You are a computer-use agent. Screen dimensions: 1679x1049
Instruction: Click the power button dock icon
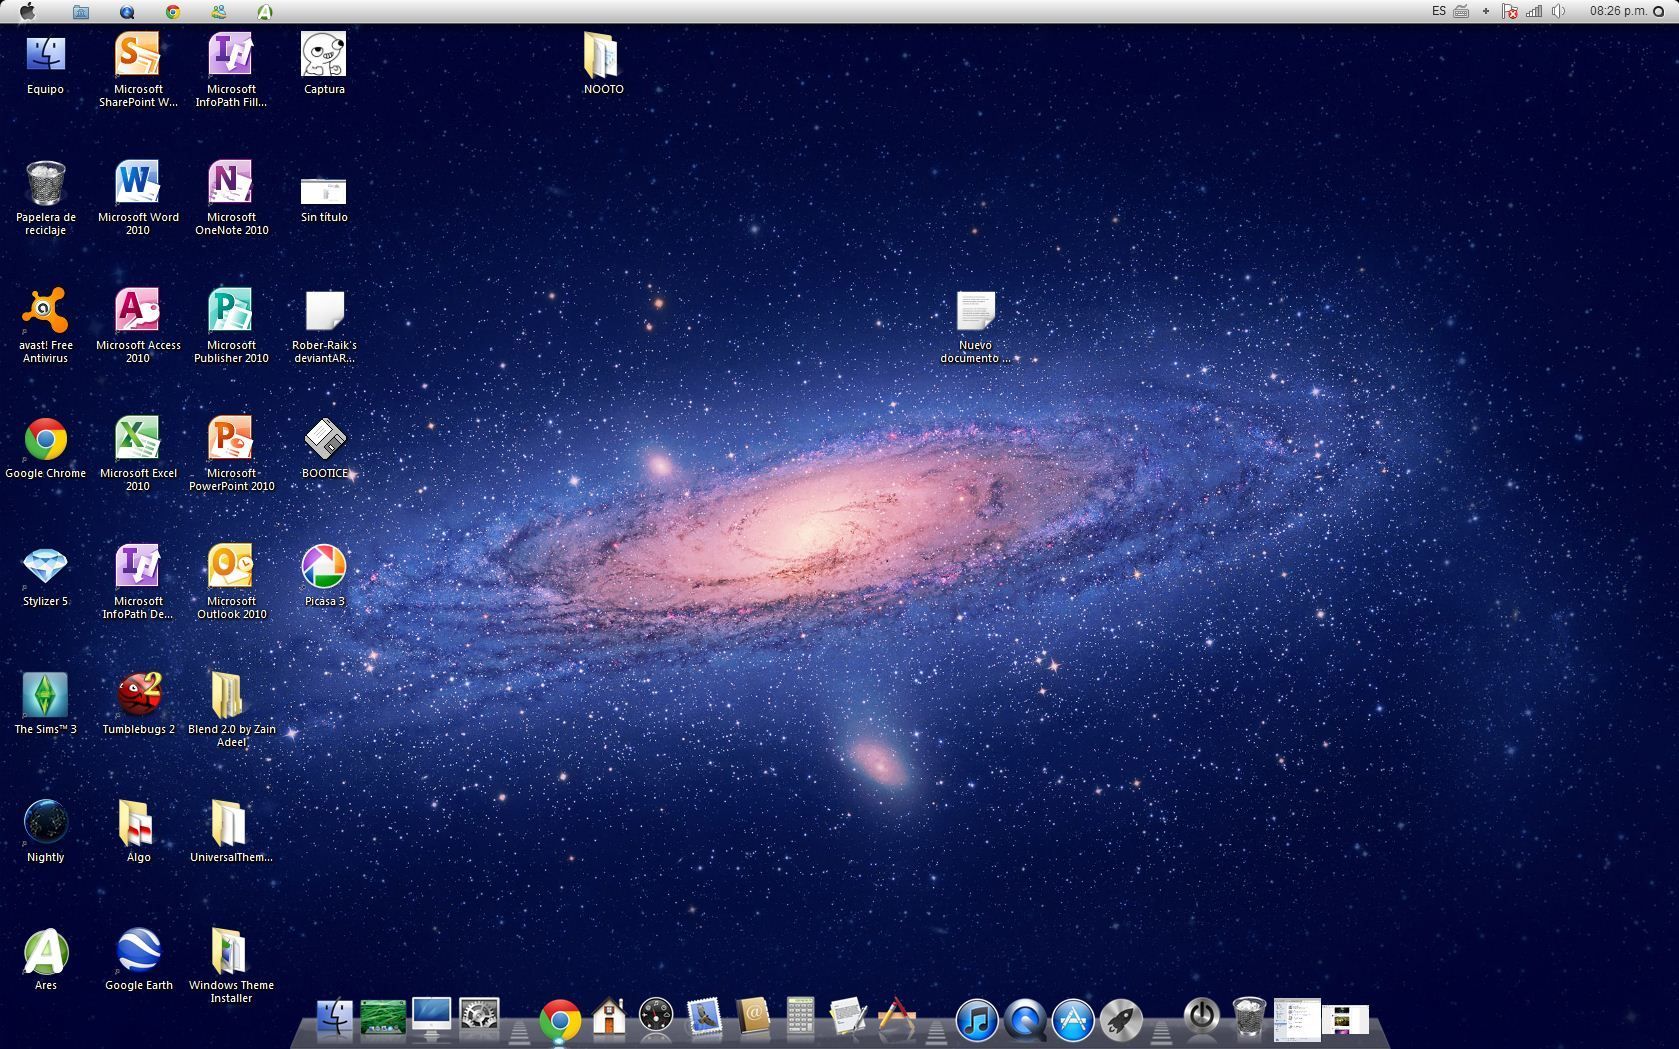tap(1201, 1017)
